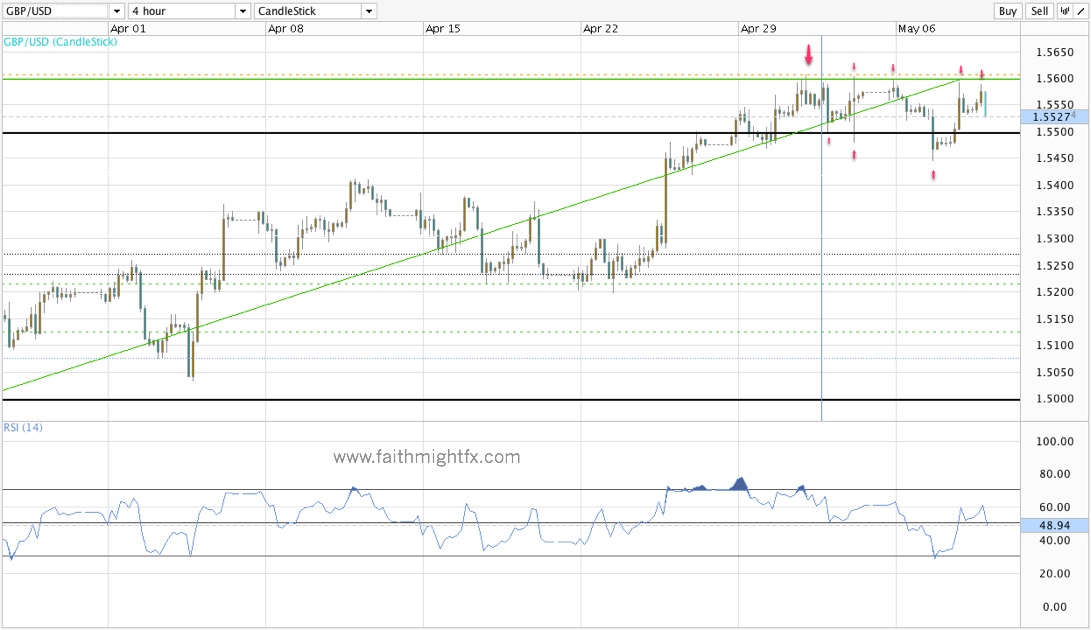Click the Apr 01 date label
The height and width of the screenshot is (630, 1091).
point(128,29)
